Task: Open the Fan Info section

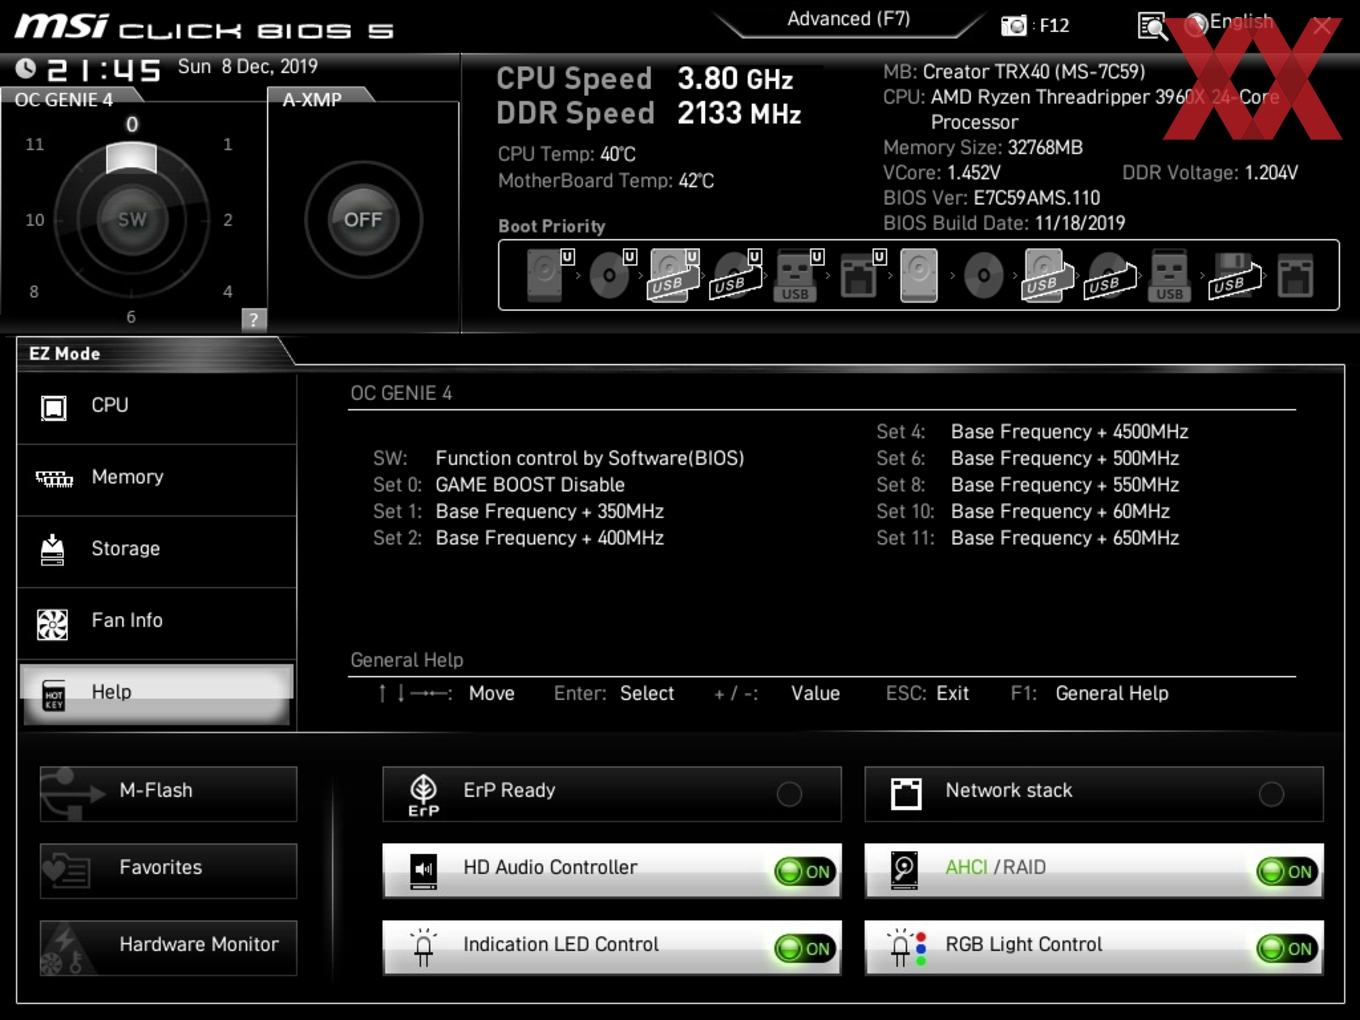Action: (x=157, y=623)
